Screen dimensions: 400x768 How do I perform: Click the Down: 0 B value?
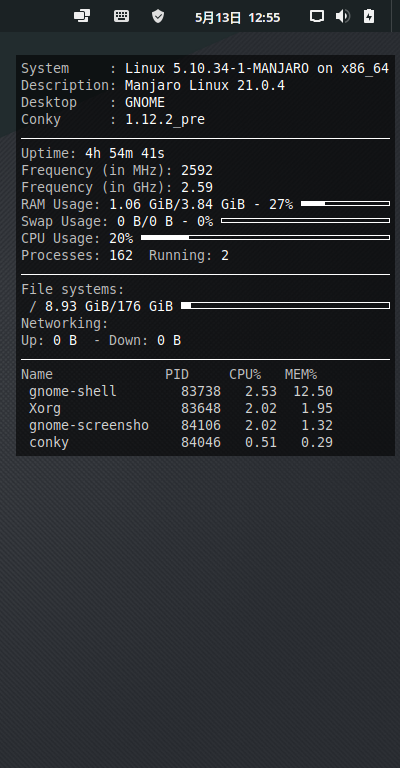click(169, 340)
